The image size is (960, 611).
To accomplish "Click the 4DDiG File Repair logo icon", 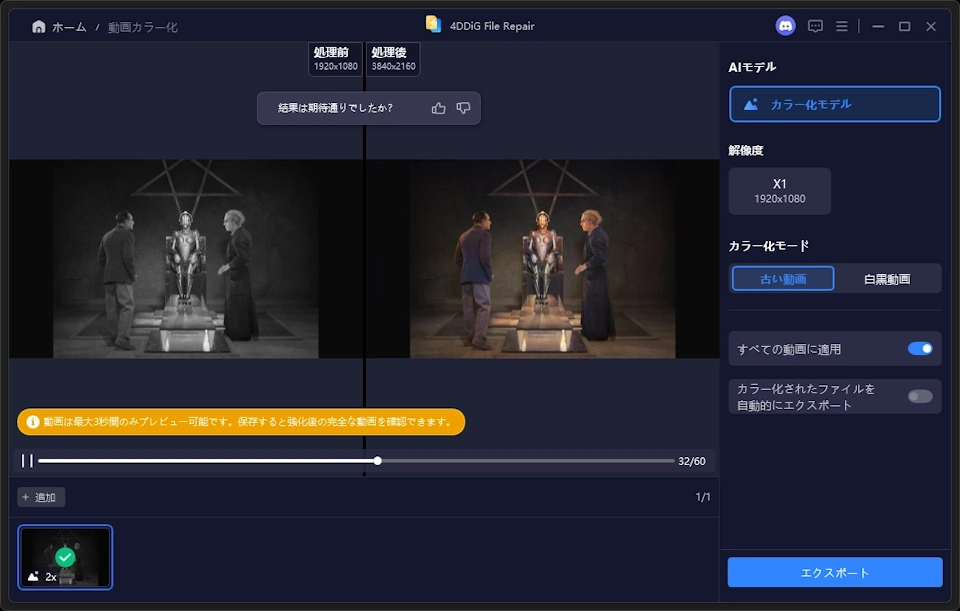I will click(x=433, y=24).
